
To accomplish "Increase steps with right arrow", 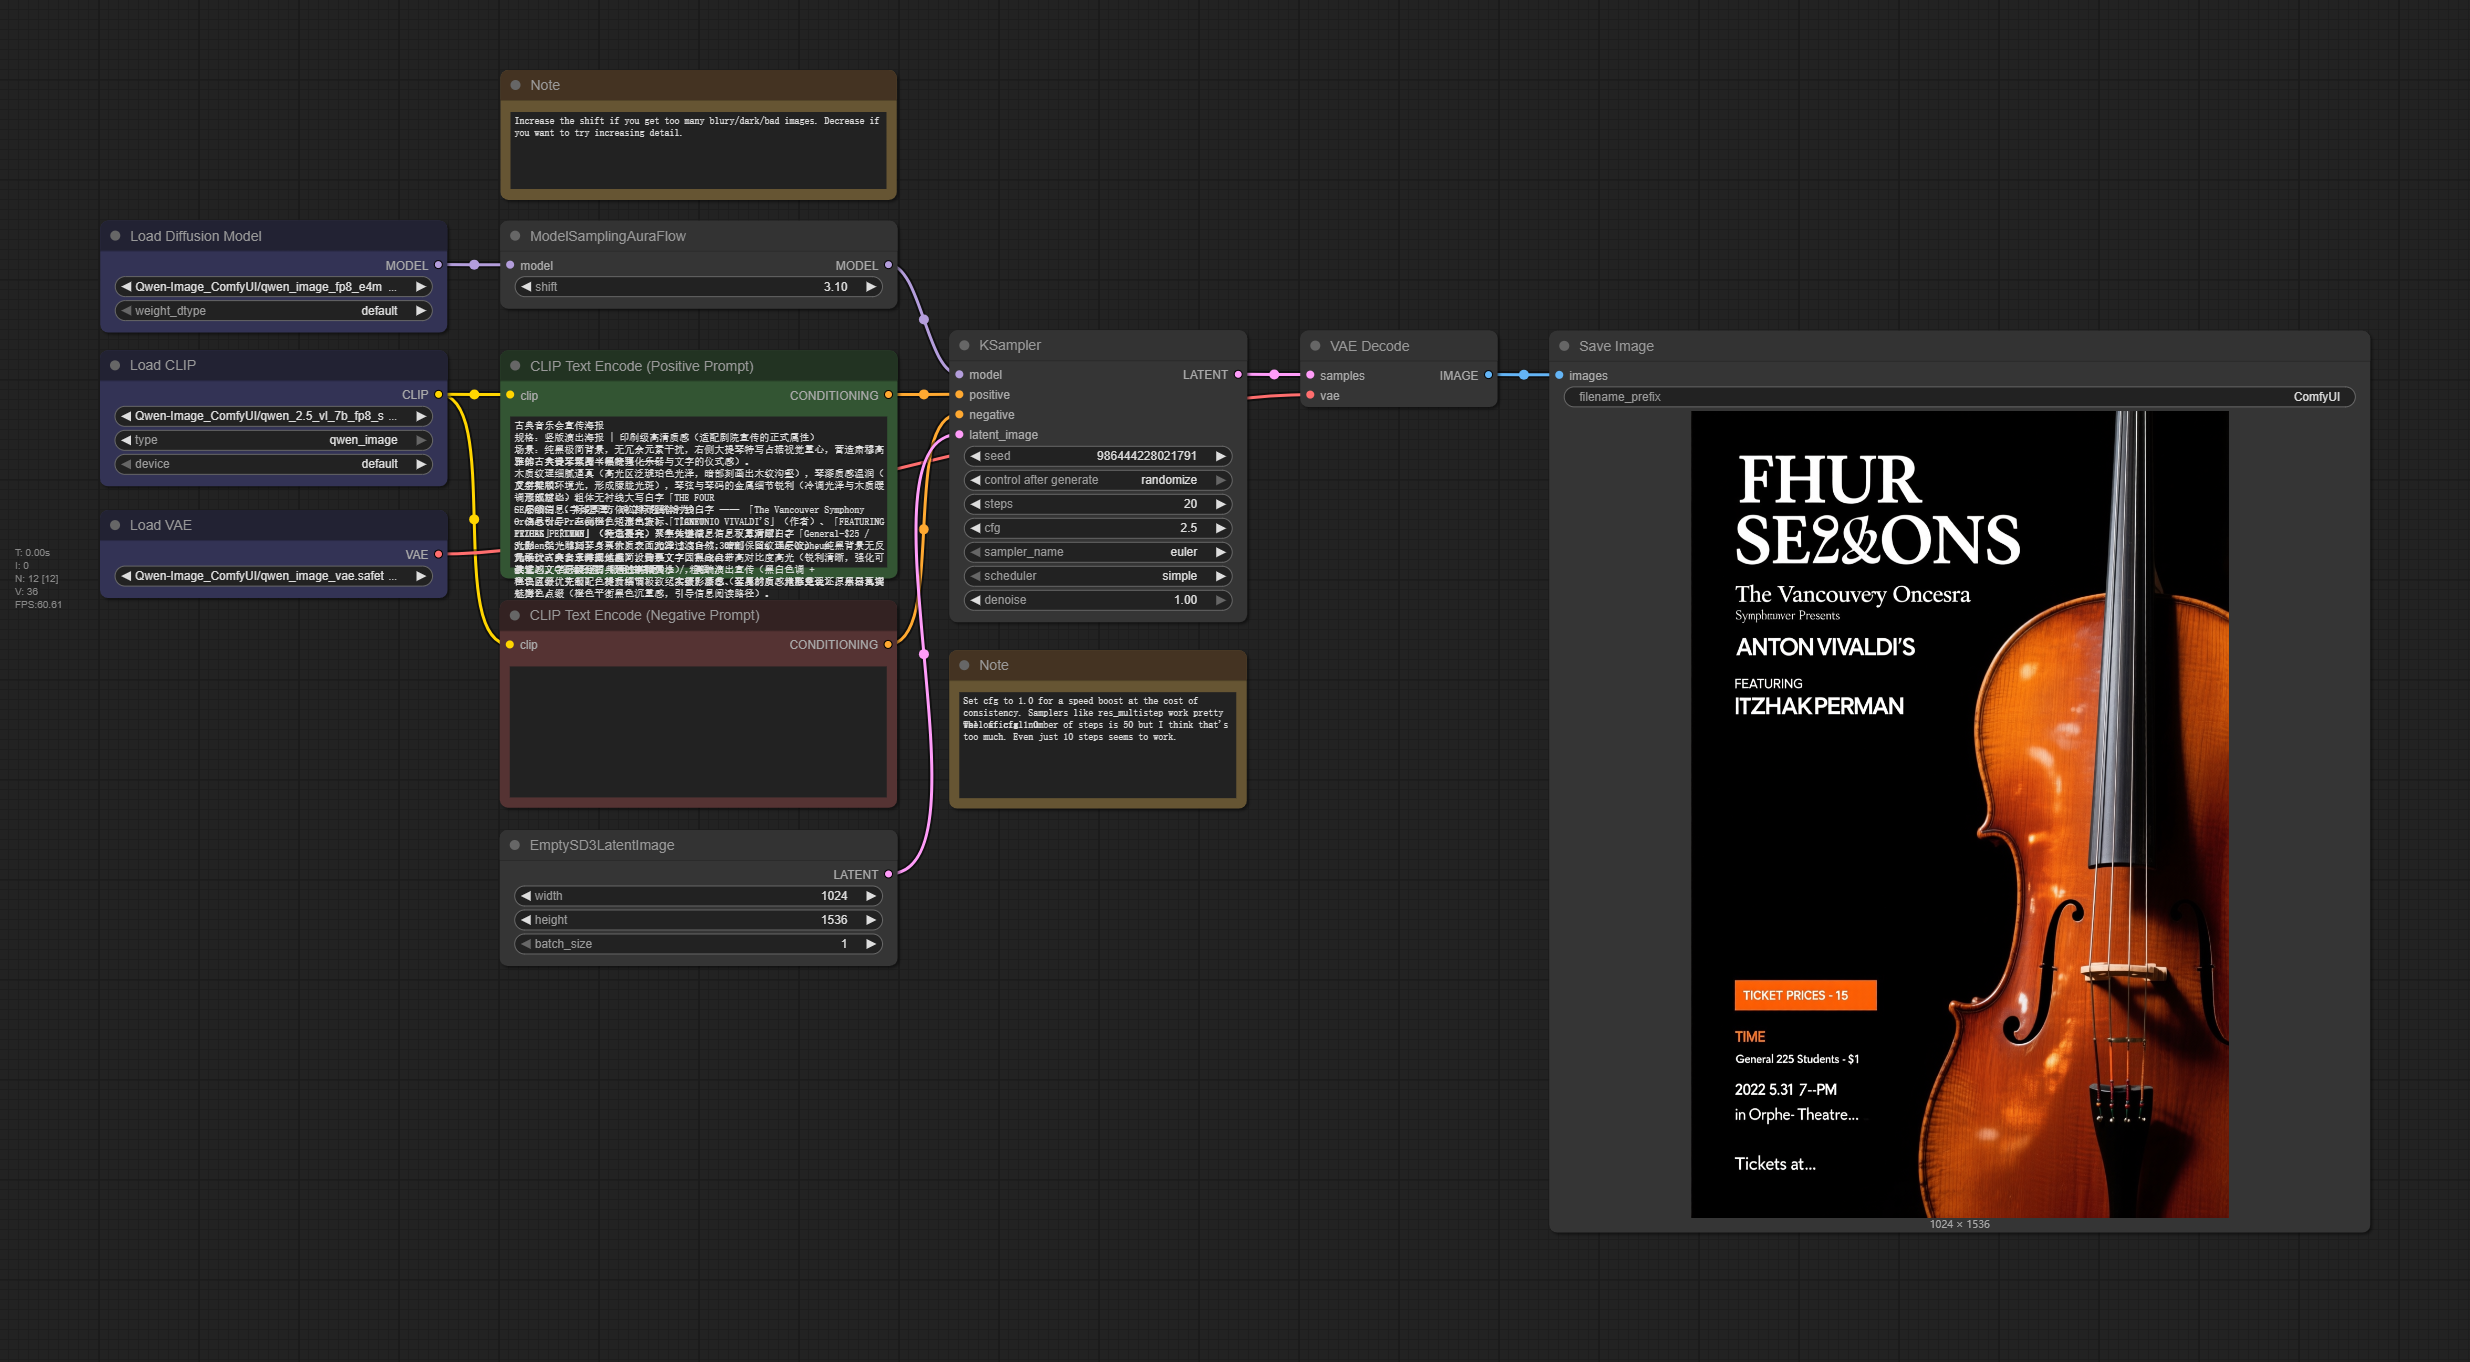I will (x=1220, y=504).
